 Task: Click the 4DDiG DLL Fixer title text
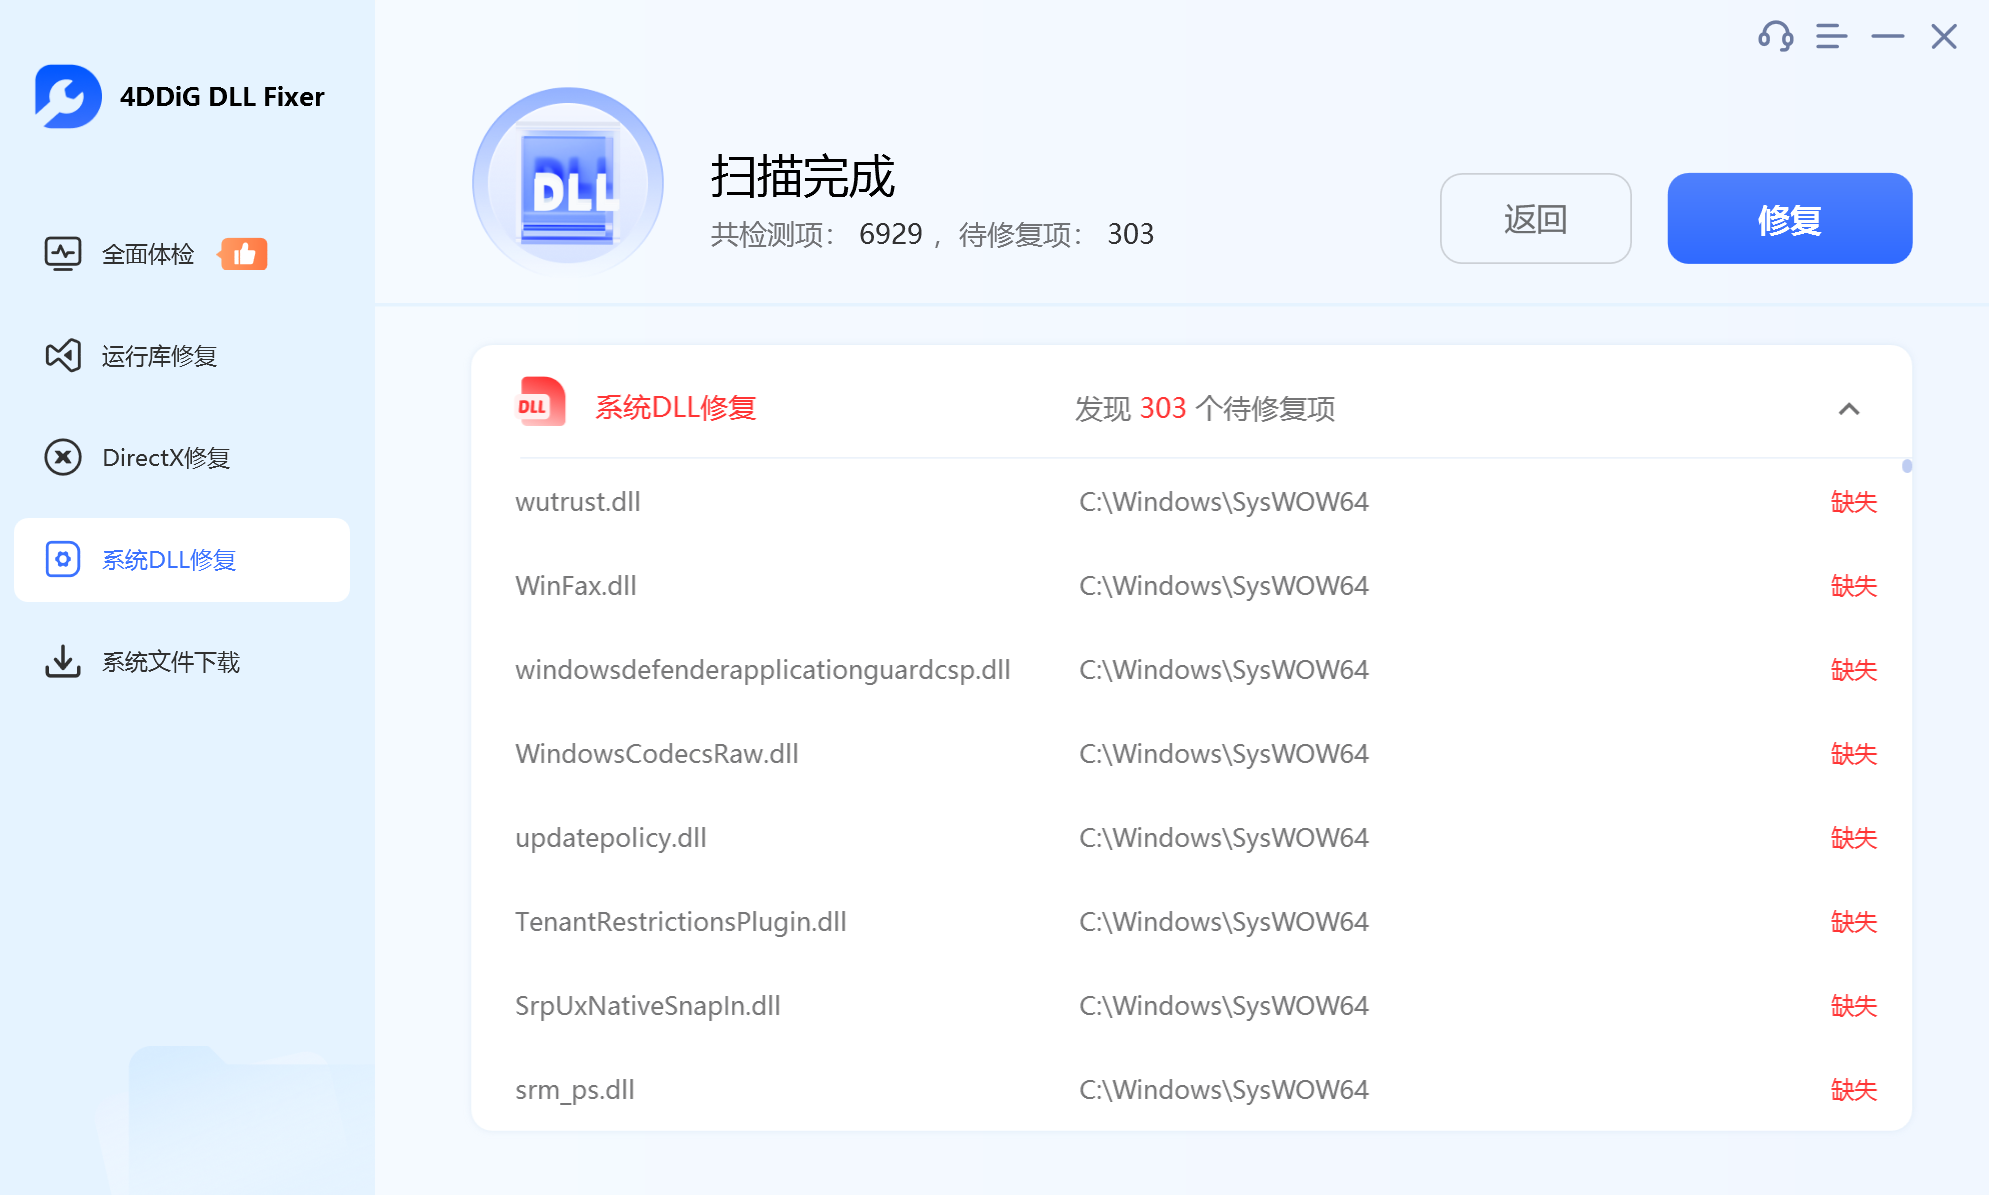(x=222, y=97)
